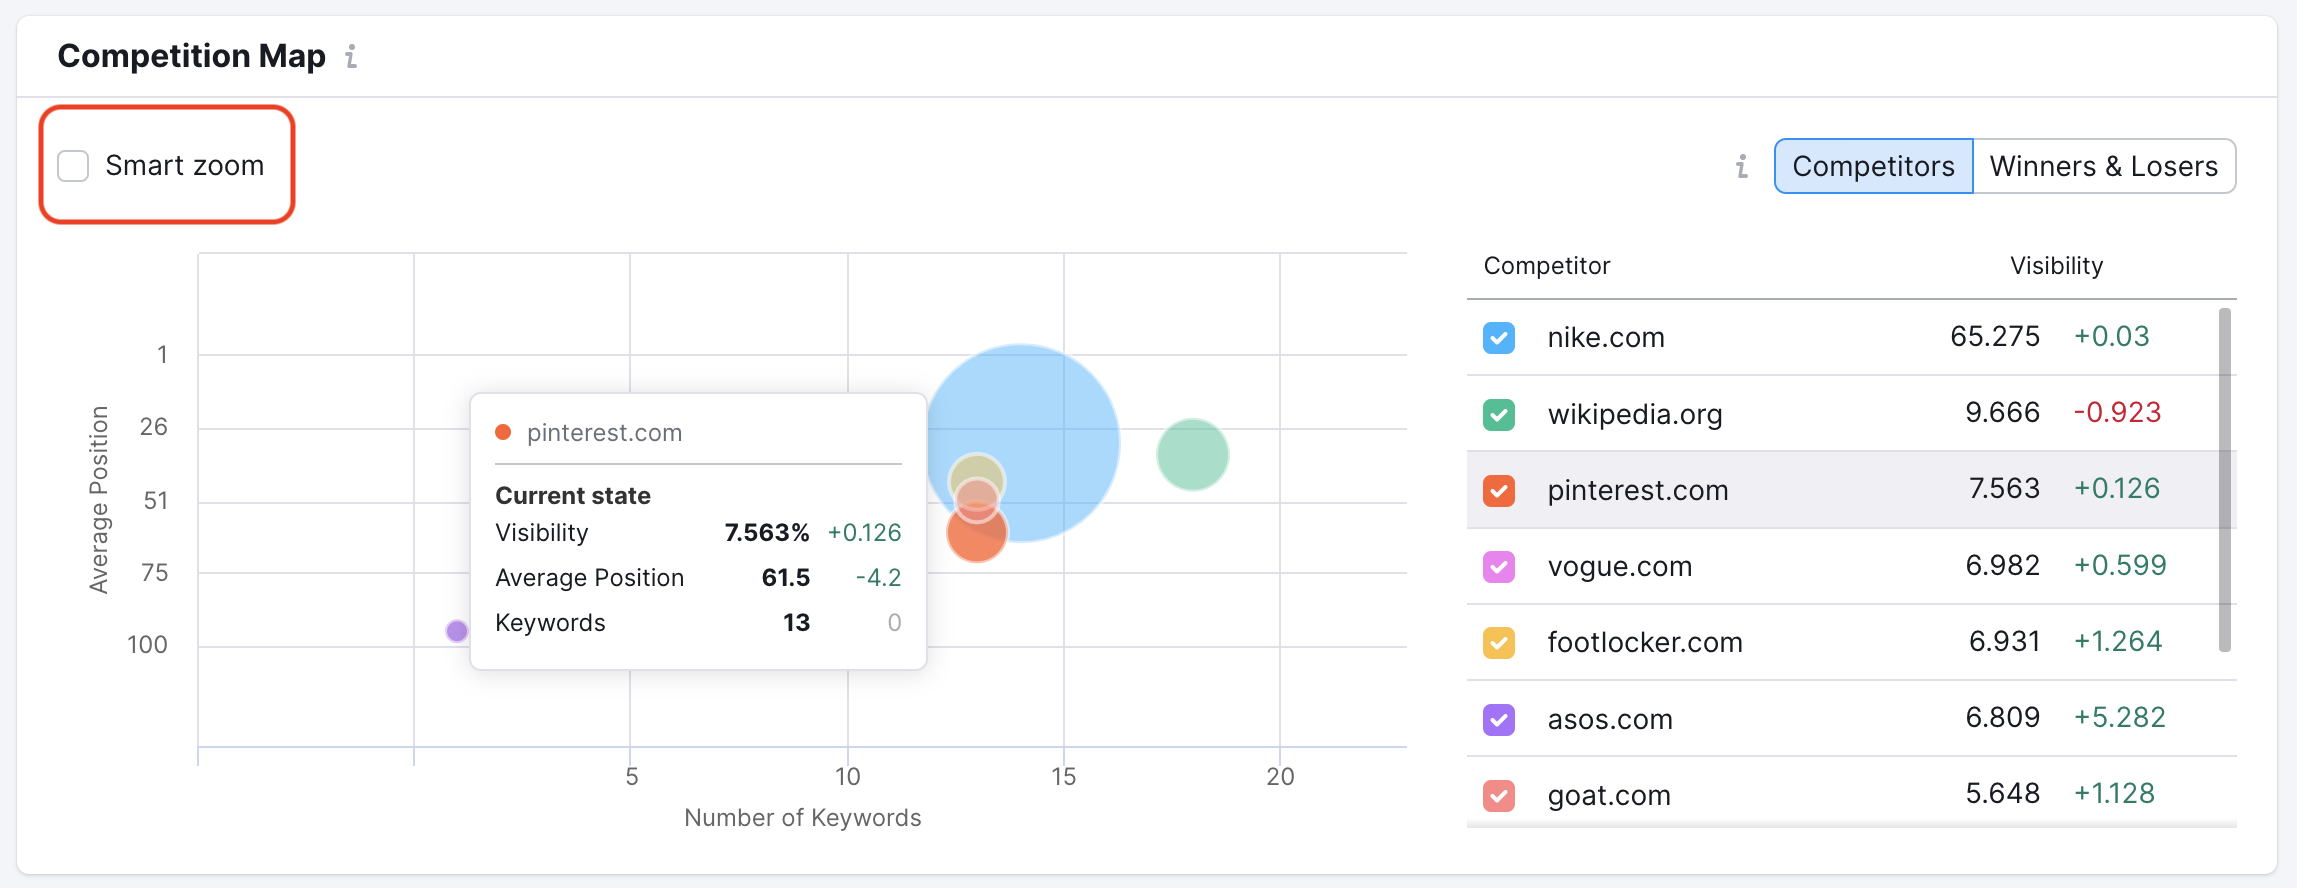Click the pinterest.com domain name in list

pyautogui.click(x=1637, y=491)
